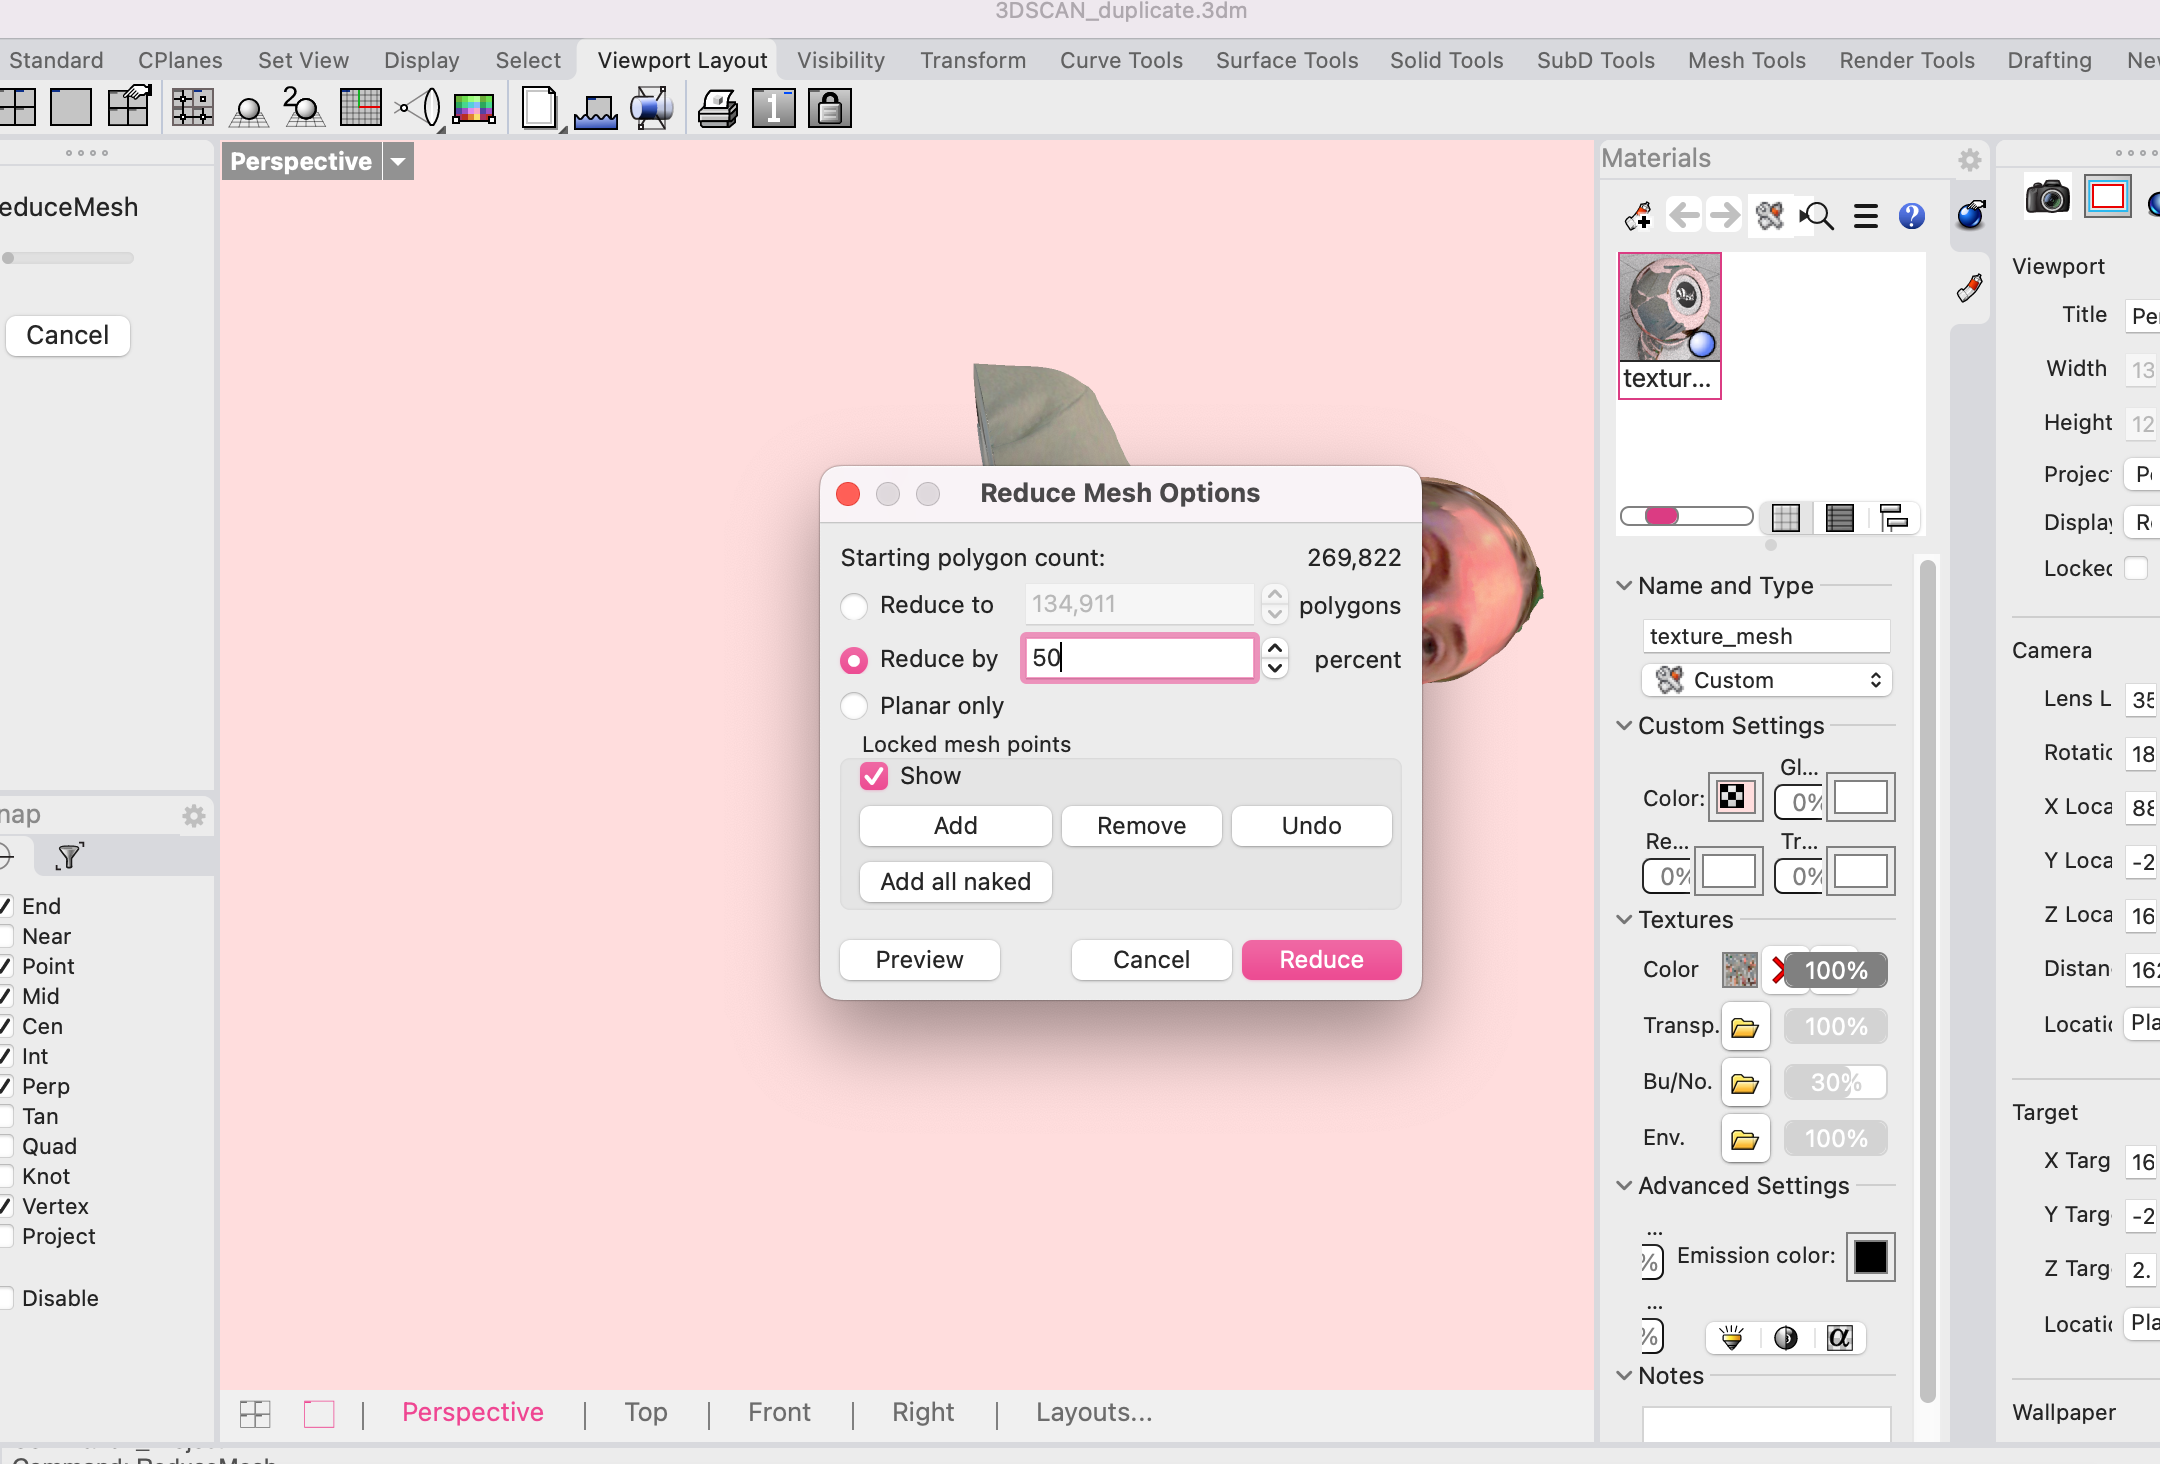
Task: Click the lock icon in toolbar
Action: tap(830, 108)
